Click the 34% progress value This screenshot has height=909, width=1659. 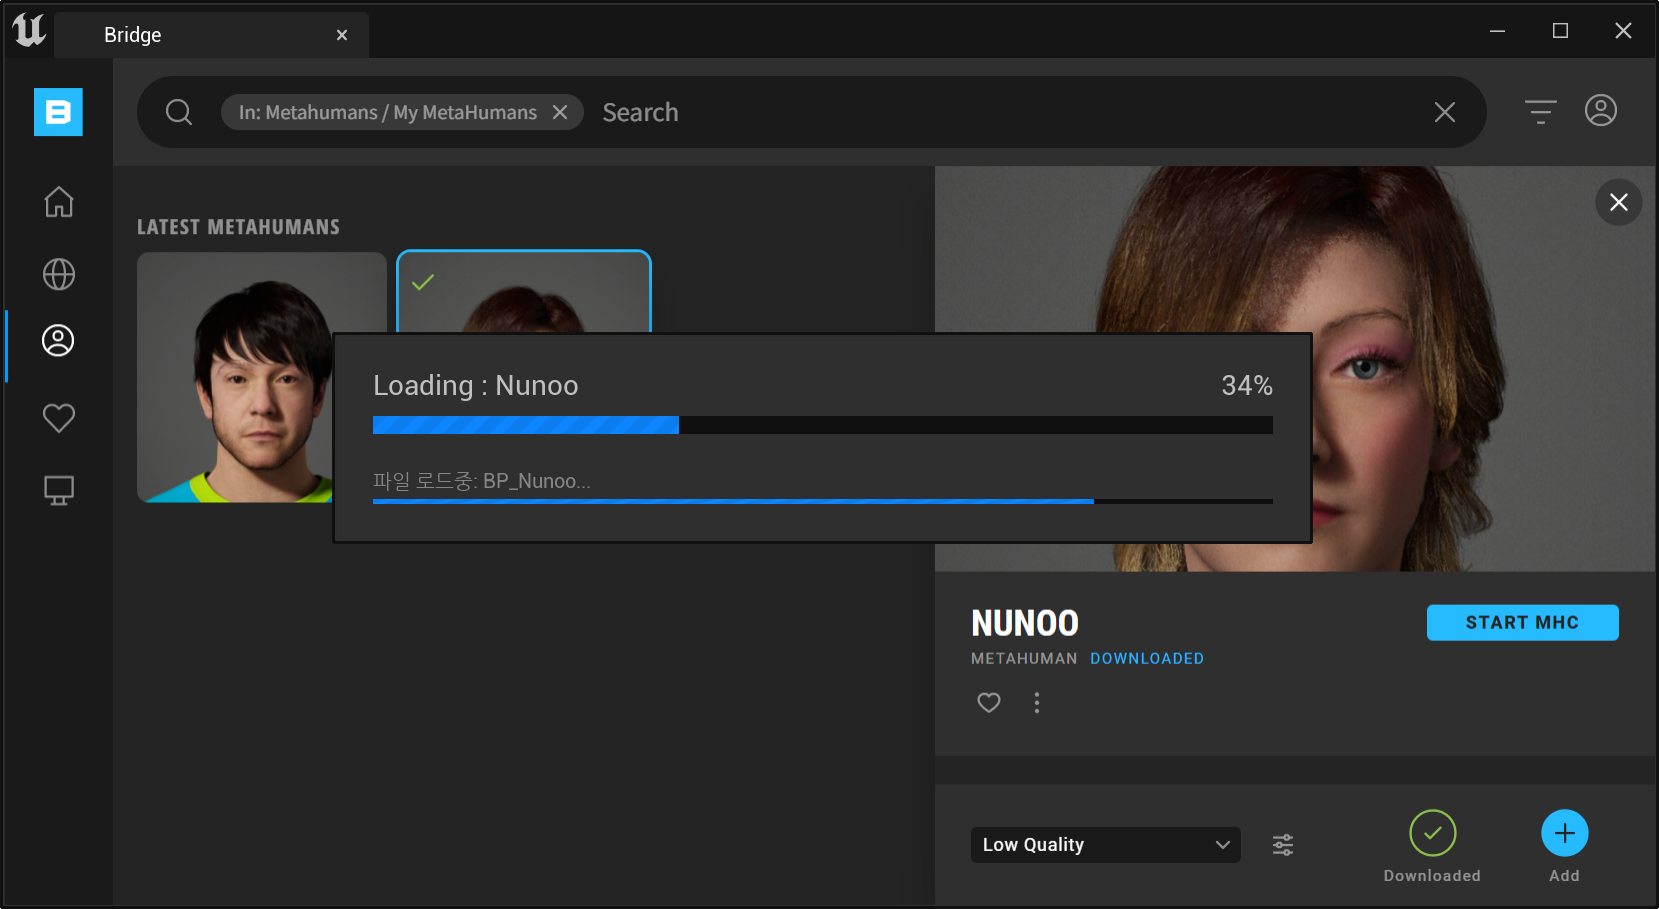pos(1247,386)
